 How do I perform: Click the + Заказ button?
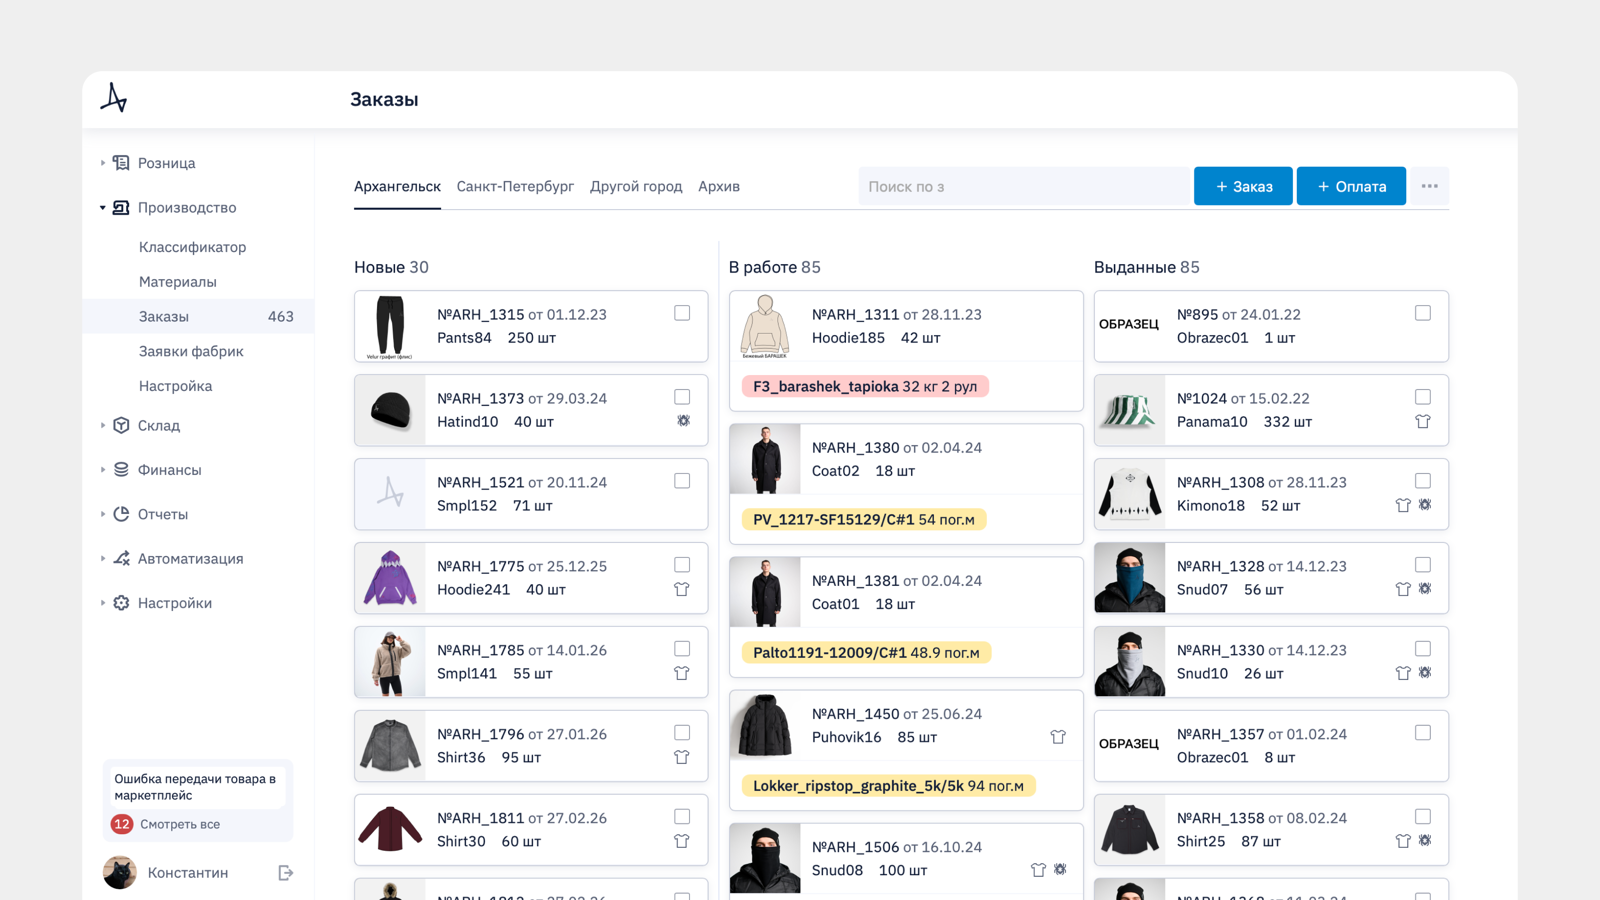click(x=1243, y=186)
